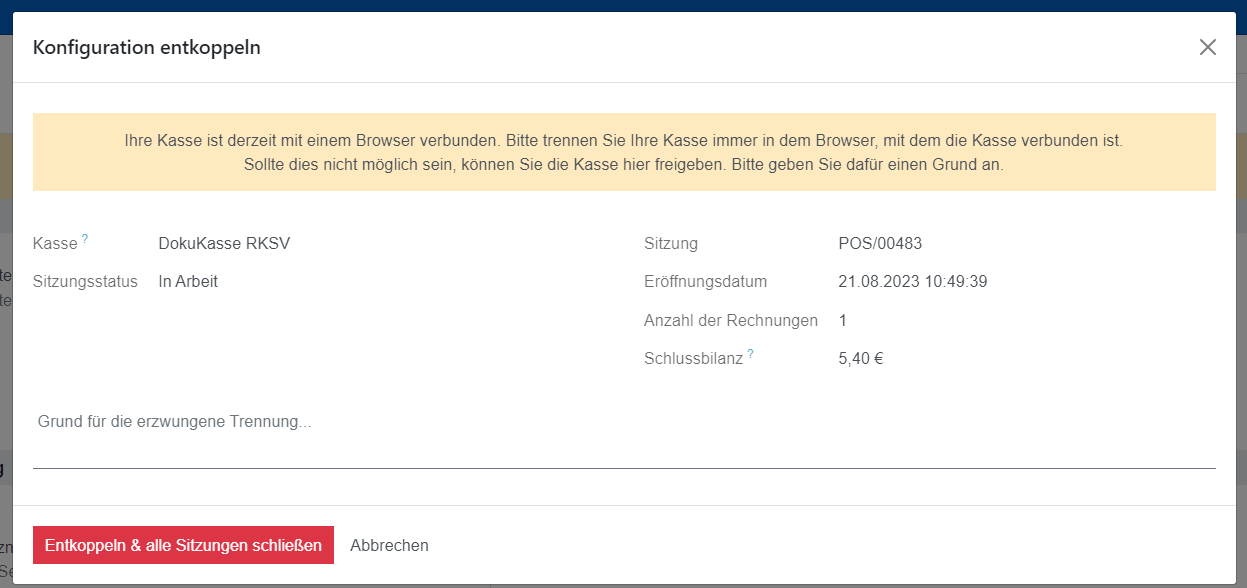Click the Anzahl der Rechnungen label
This screenshot has width=1247, height=588.
pyautogui.click(x=730, y=321)
